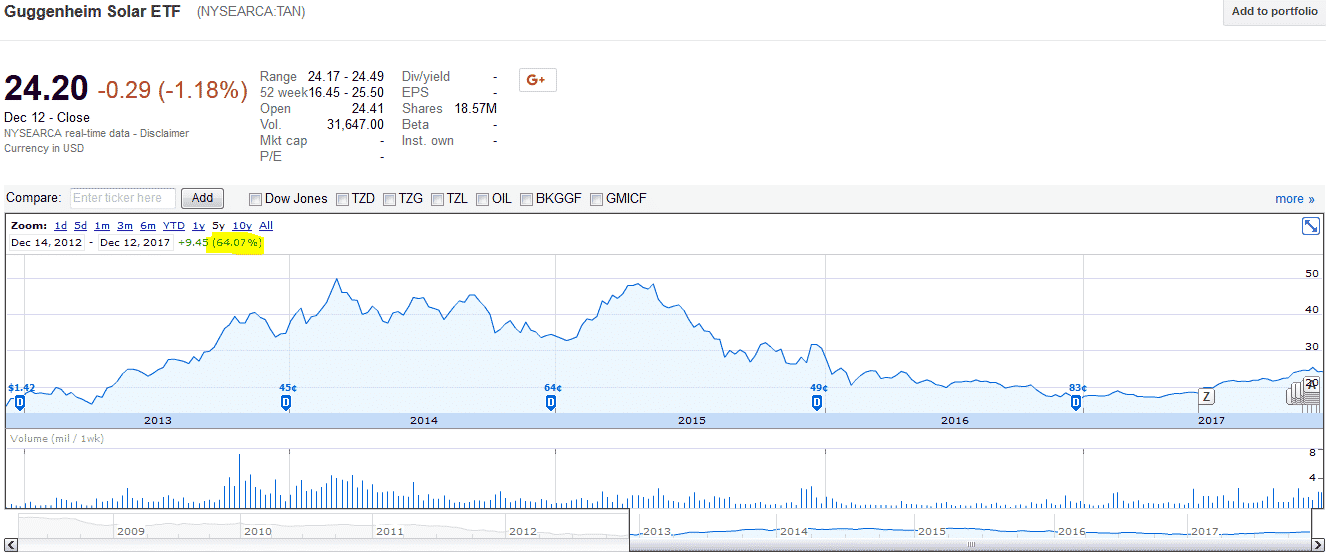Switch chart zoom to 10y
1326x554 pixels.
[241, 226]
